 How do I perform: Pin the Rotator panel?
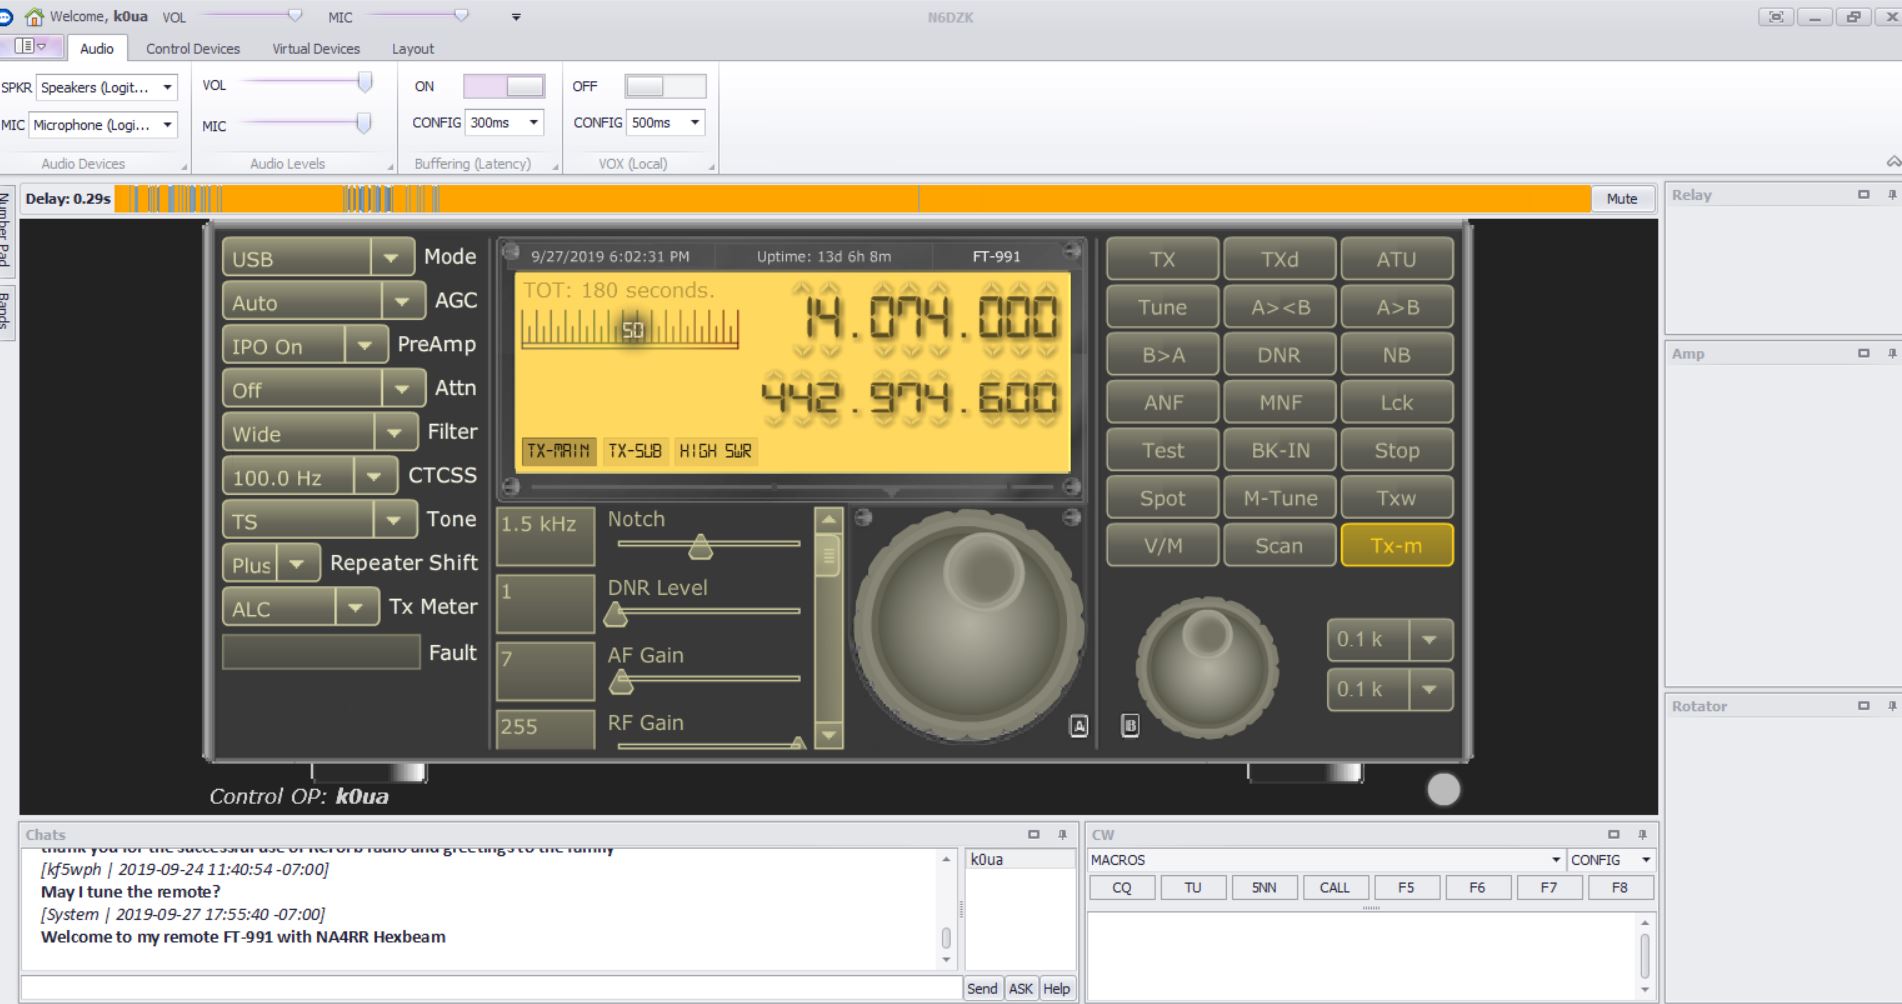1891,705
